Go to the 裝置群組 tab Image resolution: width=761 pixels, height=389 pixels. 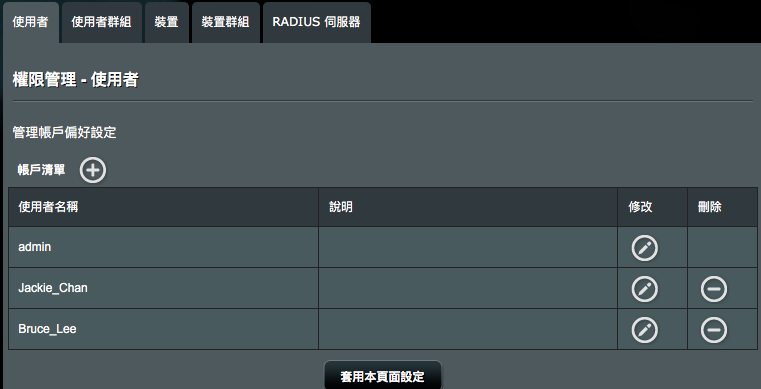[x=226, y=22]
